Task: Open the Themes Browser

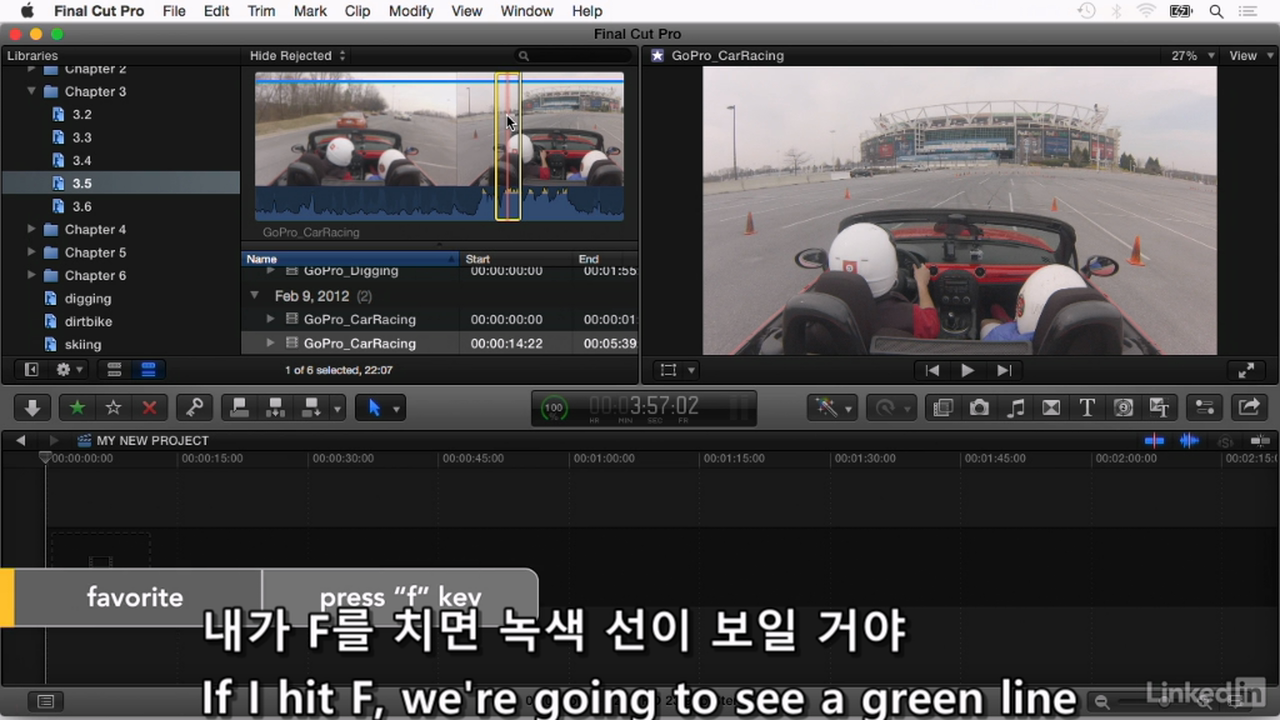Action: 1159,408
